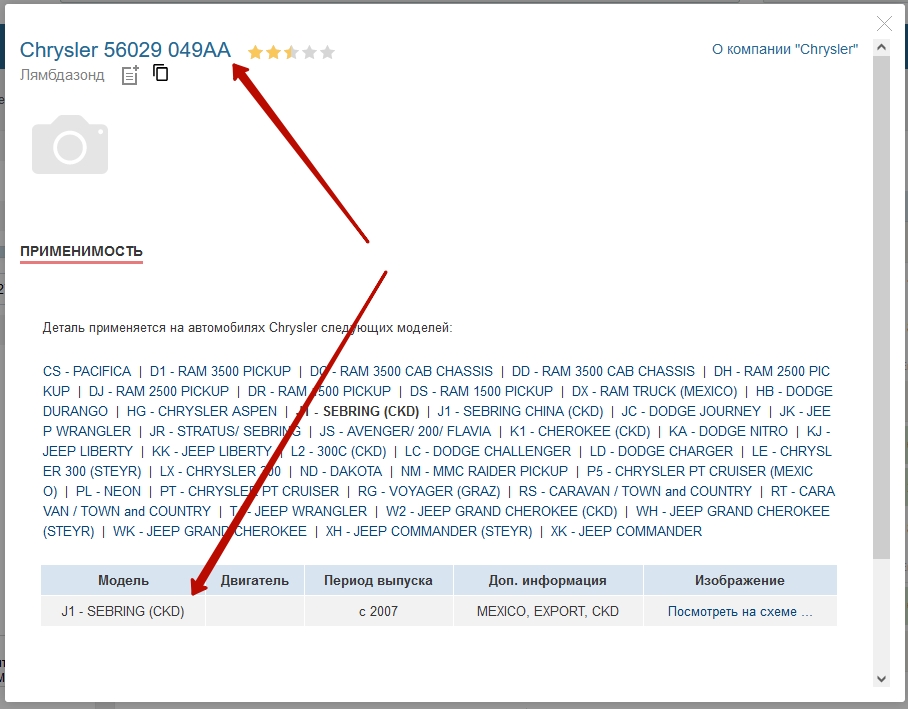Screen dimensions: 908x709
Task: Click MEXICO, EXPORT, CKD table cell
Action: pyautogui.click(x=548, y=611)
